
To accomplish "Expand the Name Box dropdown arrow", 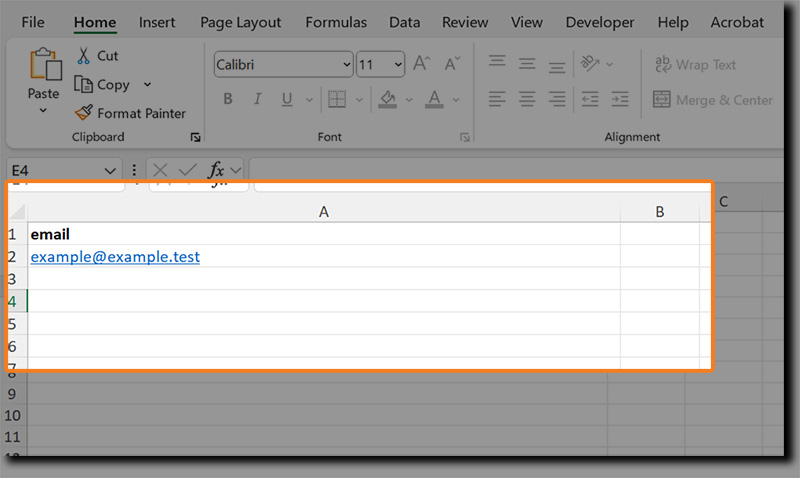I will coord(110,170).
